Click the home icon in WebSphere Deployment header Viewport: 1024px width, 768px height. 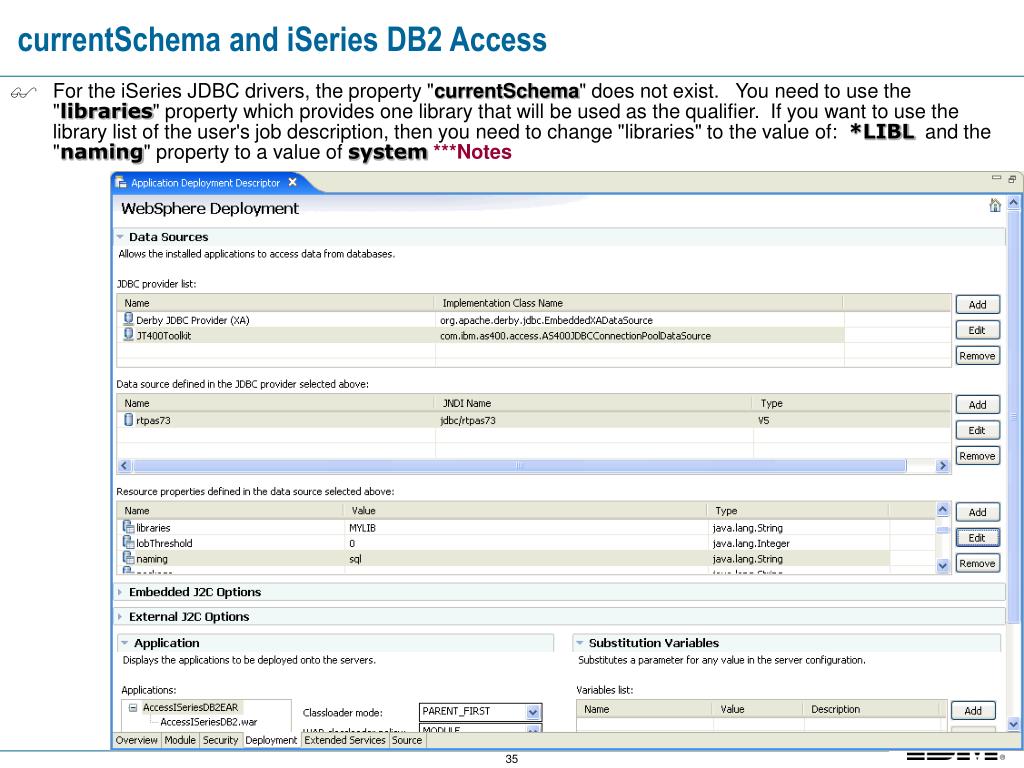(995, 206)
